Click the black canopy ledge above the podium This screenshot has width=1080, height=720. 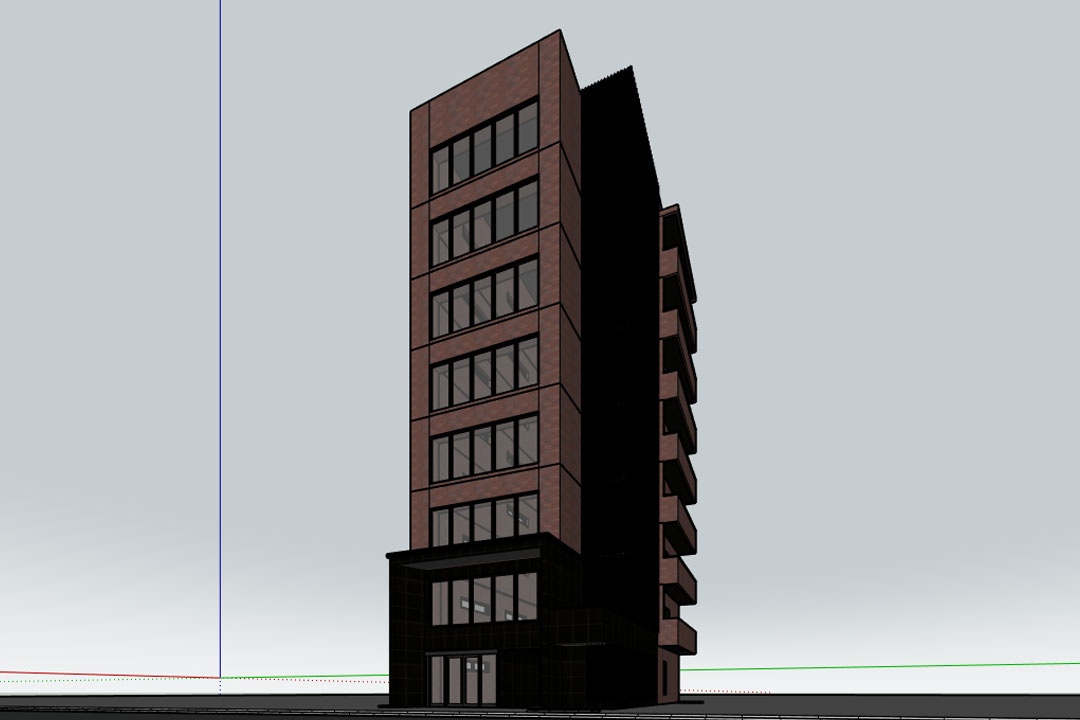coord(470,551)
